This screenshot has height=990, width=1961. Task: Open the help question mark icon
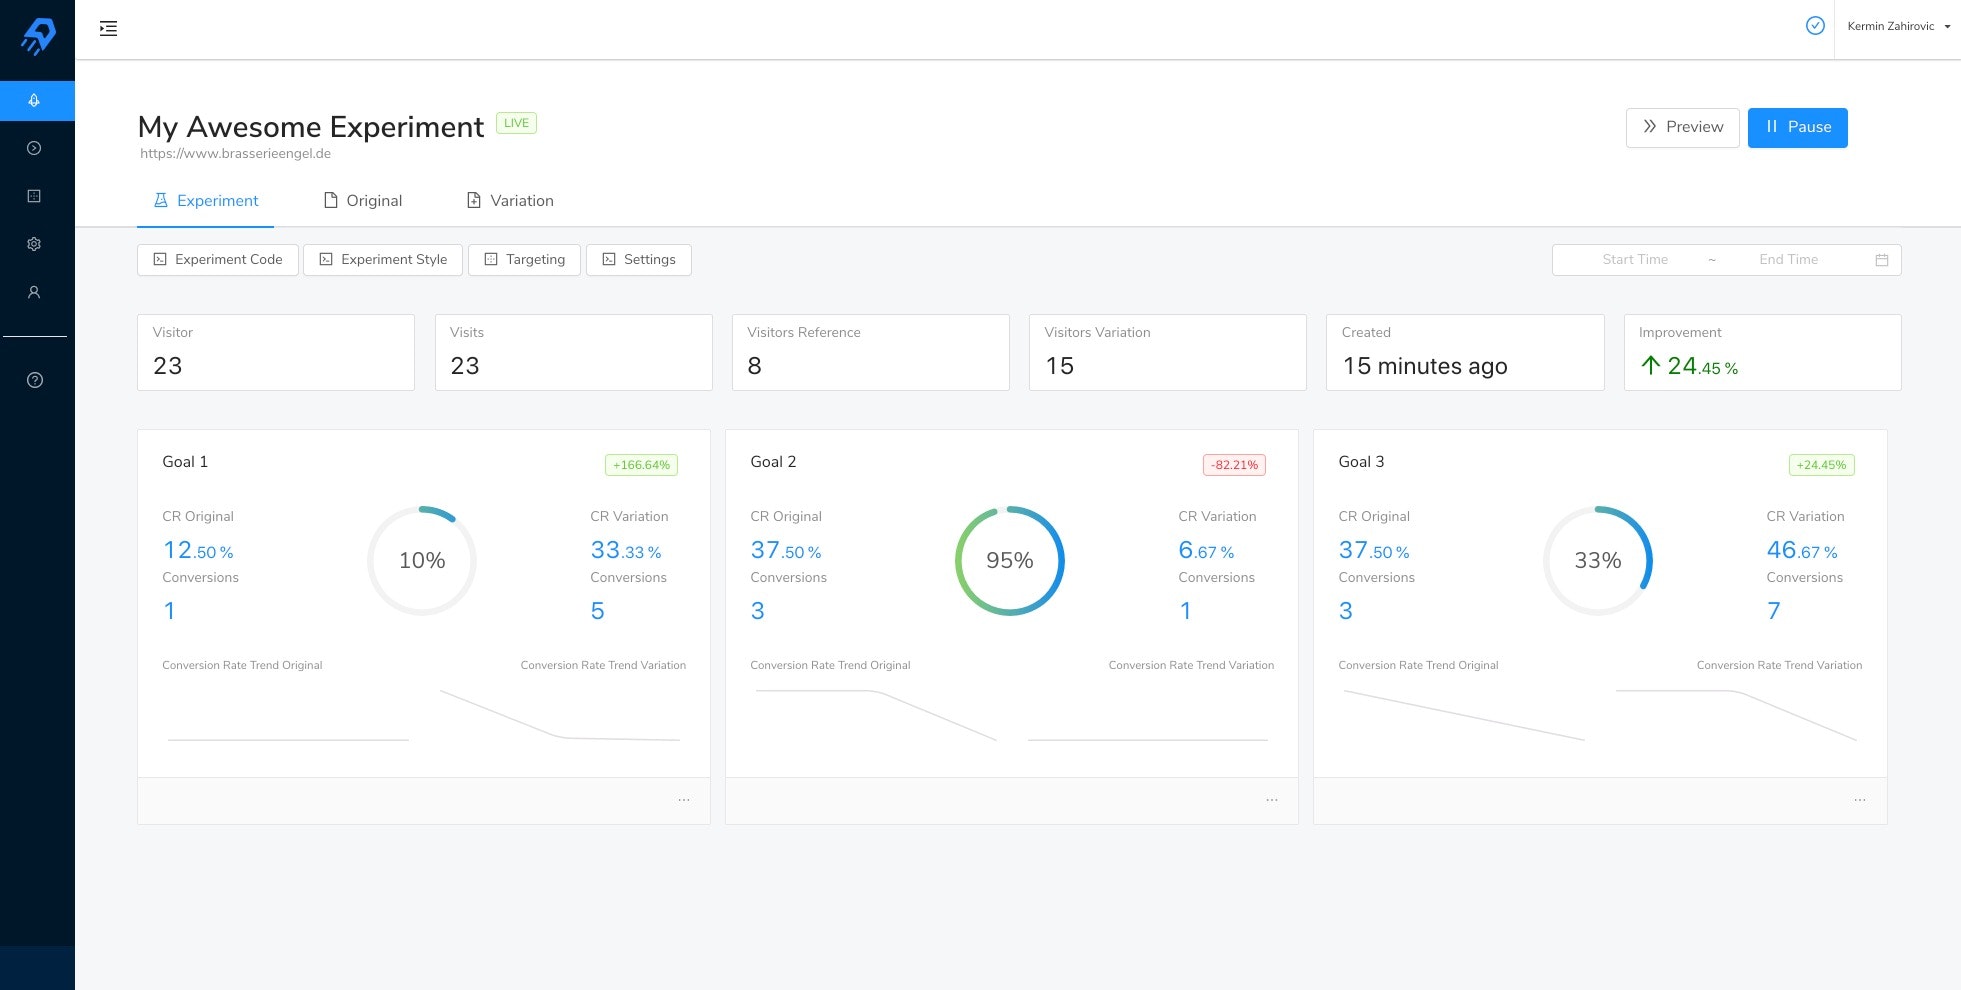(35, 380)
